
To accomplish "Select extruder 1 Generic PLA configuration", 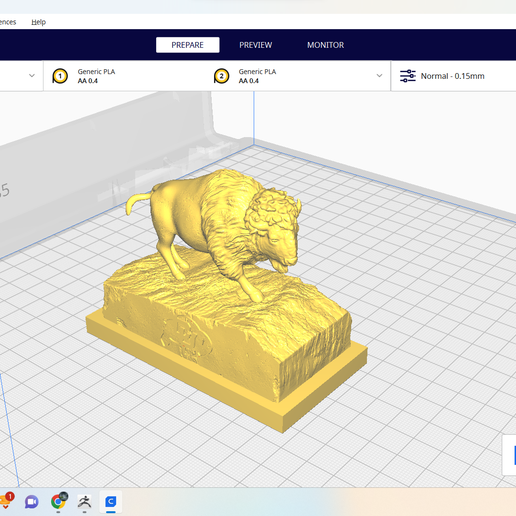I will click(x=84, y=76).
